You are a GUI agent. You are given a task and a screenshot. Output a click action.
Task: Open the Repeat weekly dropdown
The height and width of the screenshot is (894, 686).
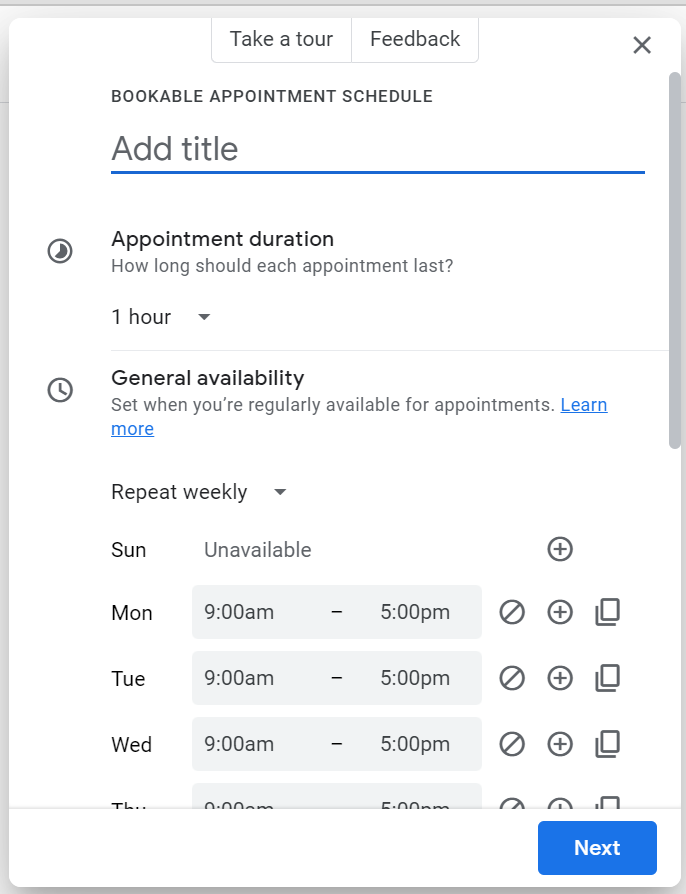(200, 491)
